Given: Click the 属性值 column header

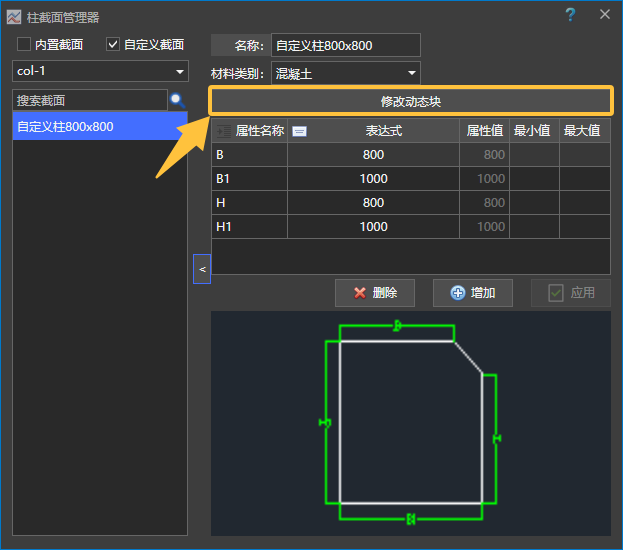Looking at the screenshot, I should coord(485,131).
